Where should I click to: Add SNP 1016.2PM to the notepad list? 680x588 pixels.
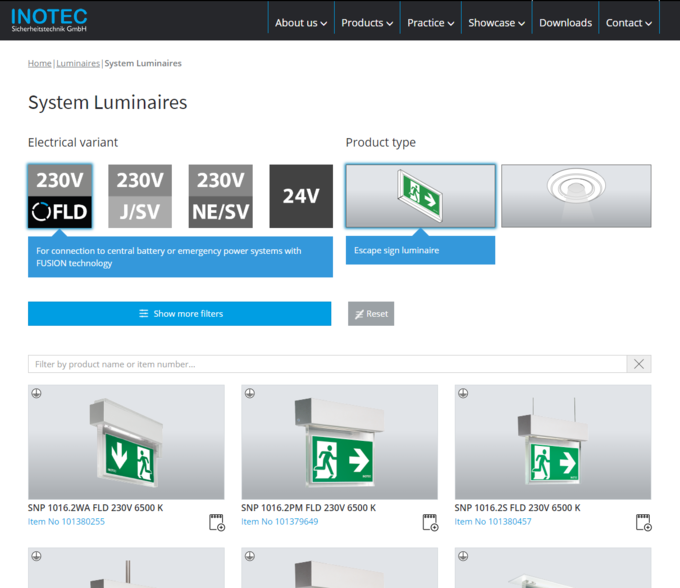430,523
